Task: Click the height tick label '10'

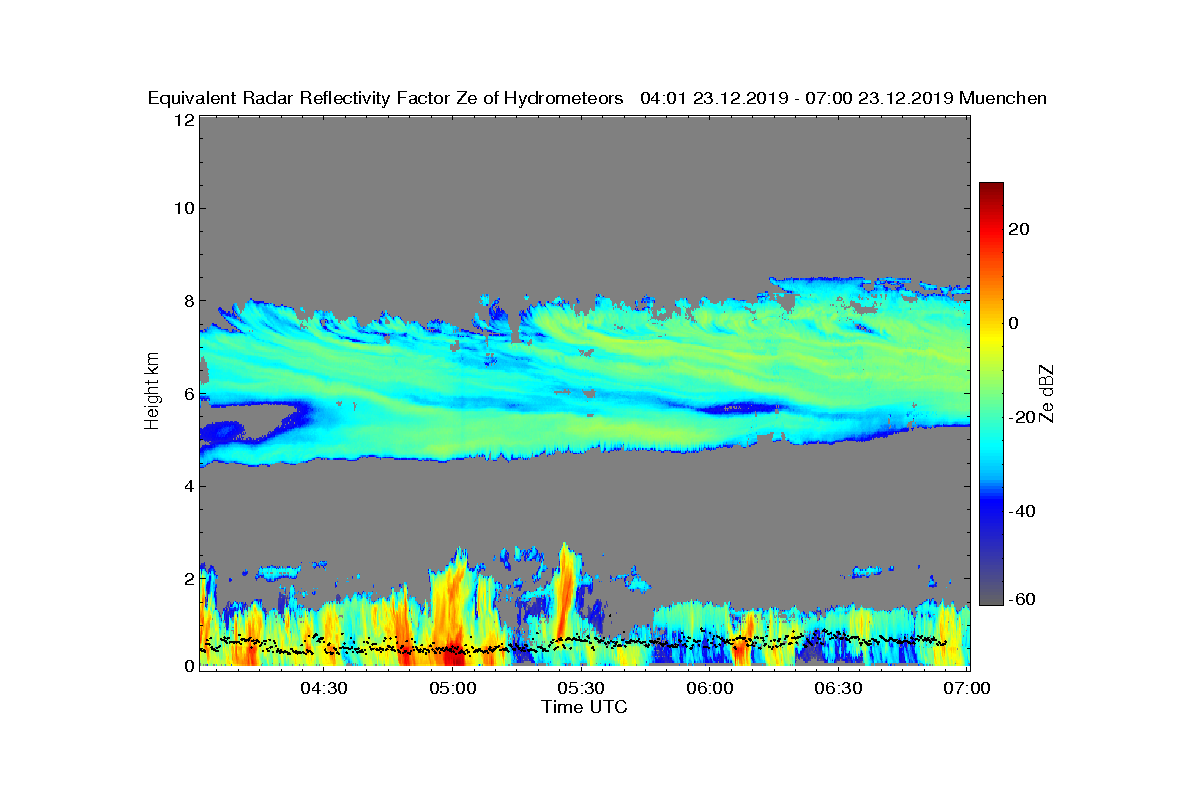Action: click(184, 208)
